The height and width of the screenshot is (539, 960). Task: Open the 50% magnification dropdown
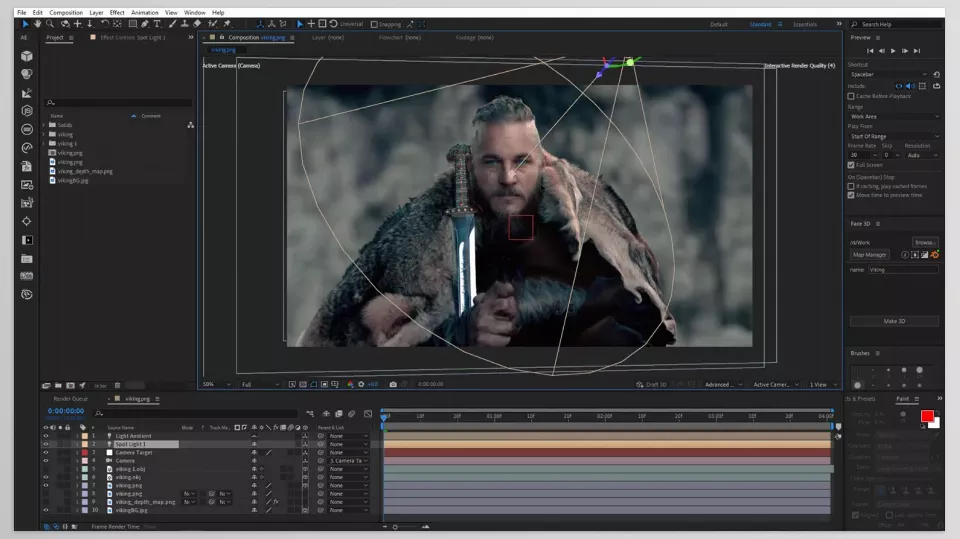pos(217,384)
